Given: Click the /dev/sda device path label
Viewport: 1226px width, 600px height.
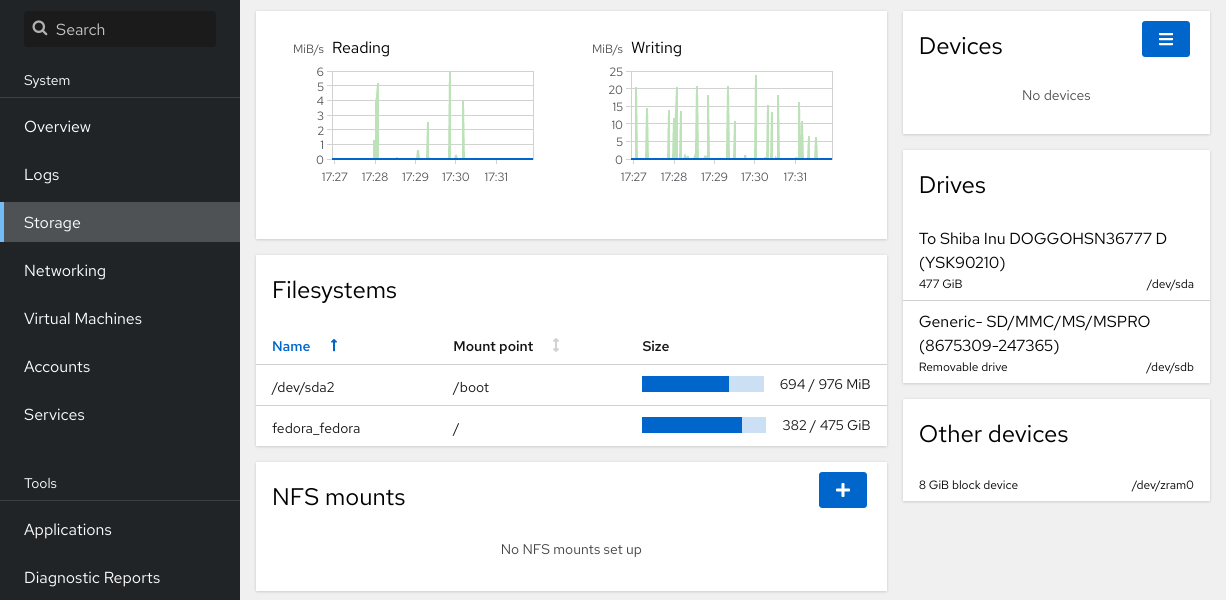Looking at the screenshot, I should point(1170,284).
